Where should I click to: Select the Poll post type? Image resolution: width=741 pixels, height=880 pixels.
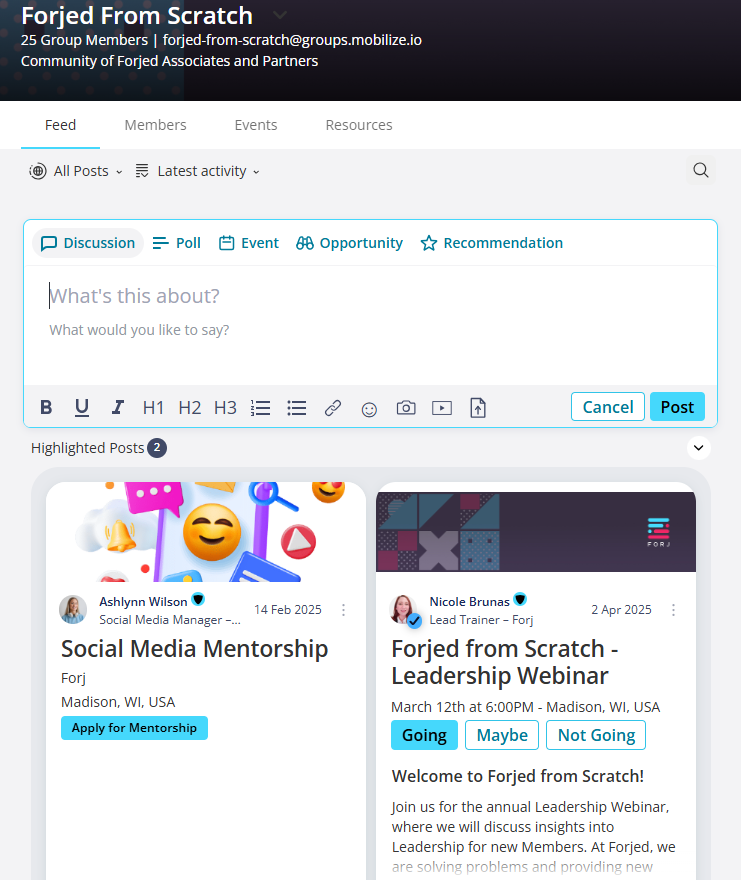[x=177, y=243]
